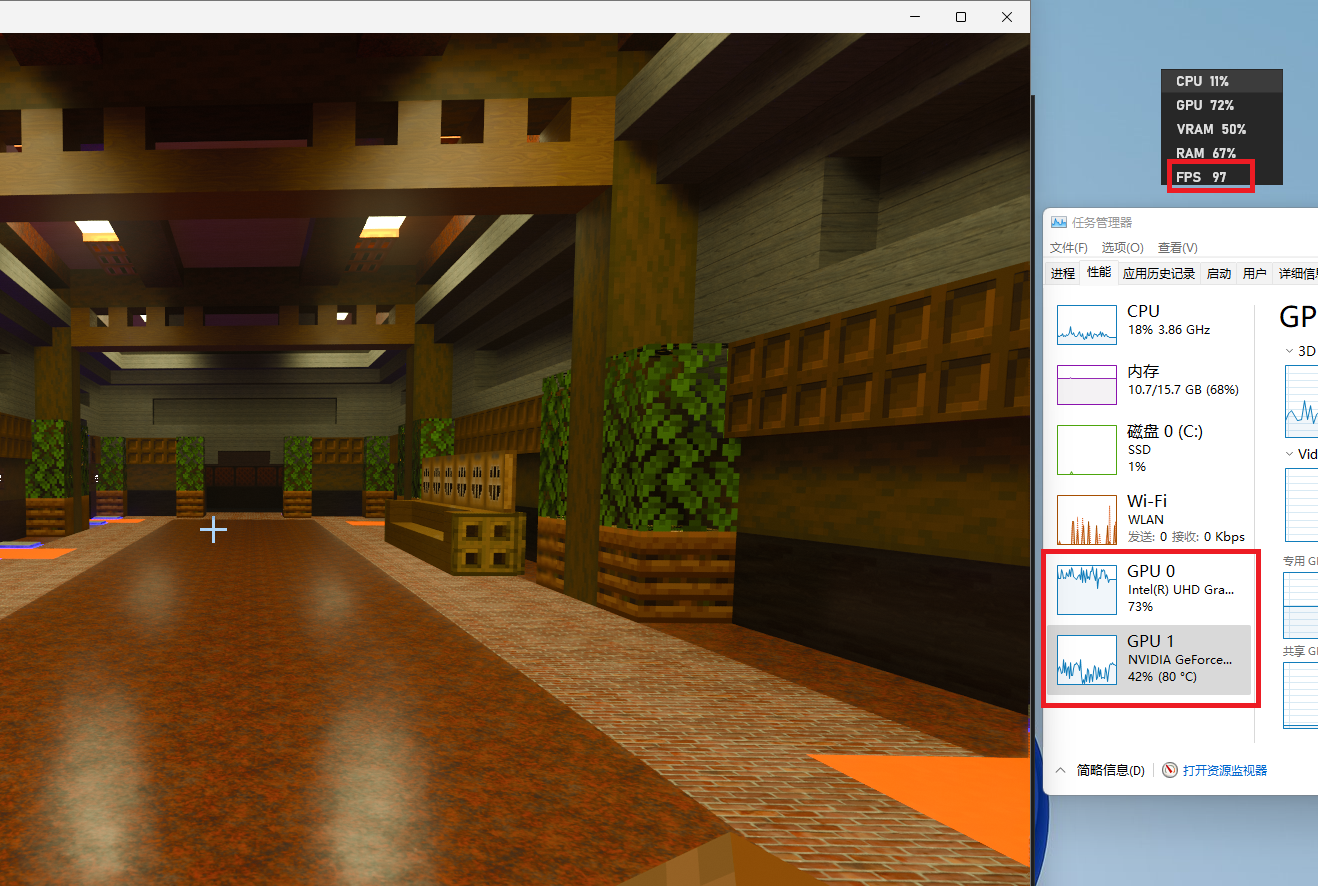Select the GPU 1 graph thumbnail

point(1087,660)
